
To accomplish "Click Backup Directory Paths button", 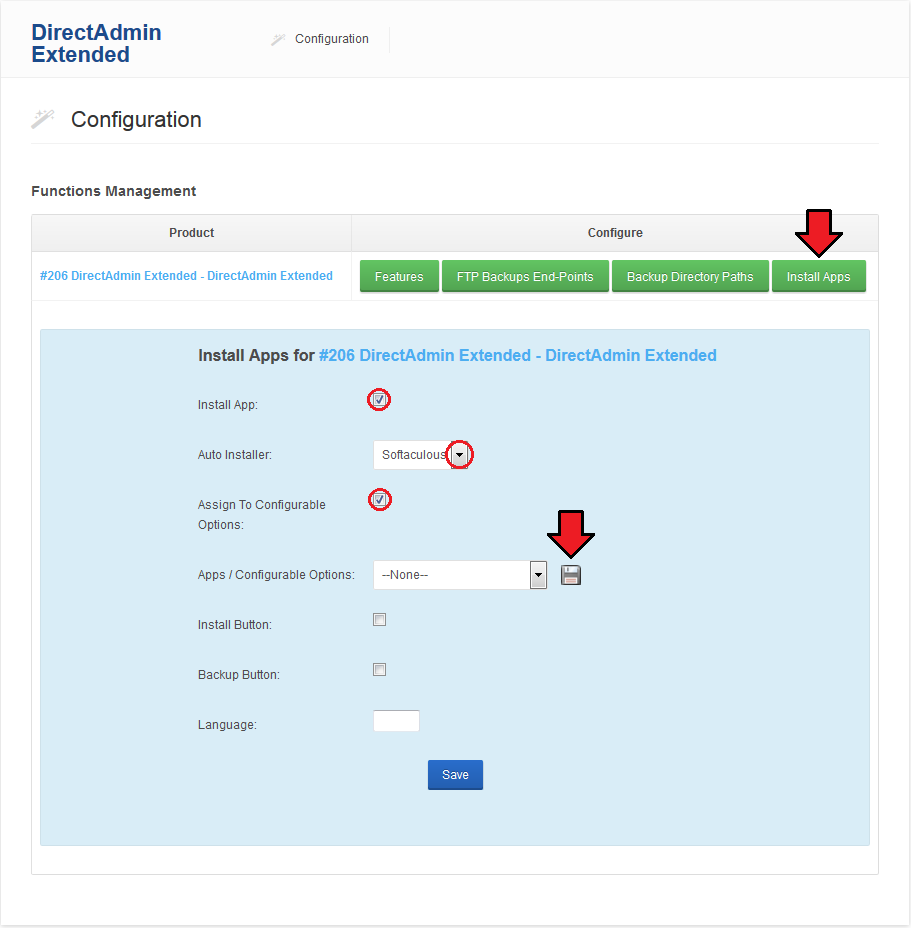I will [x=690, y=276].
